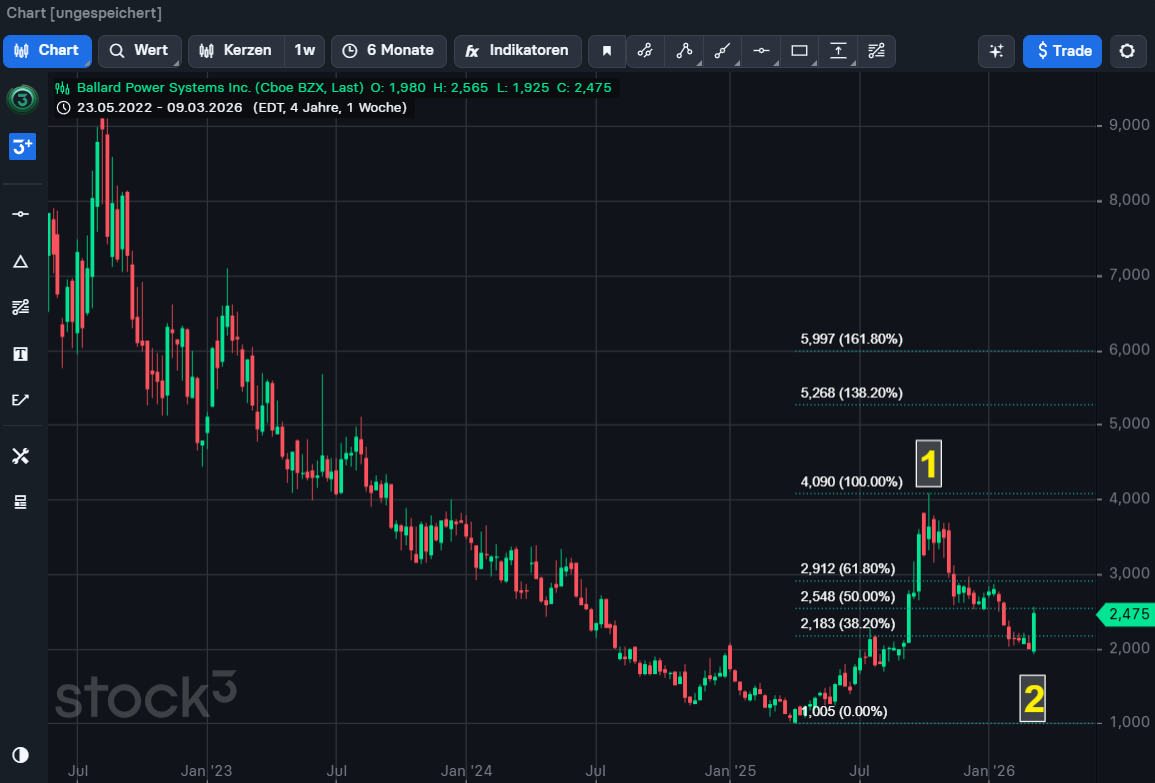This screenshot has height=783, width=1155.
Task: Click the blue Trade button
Action: (1062, 51)
